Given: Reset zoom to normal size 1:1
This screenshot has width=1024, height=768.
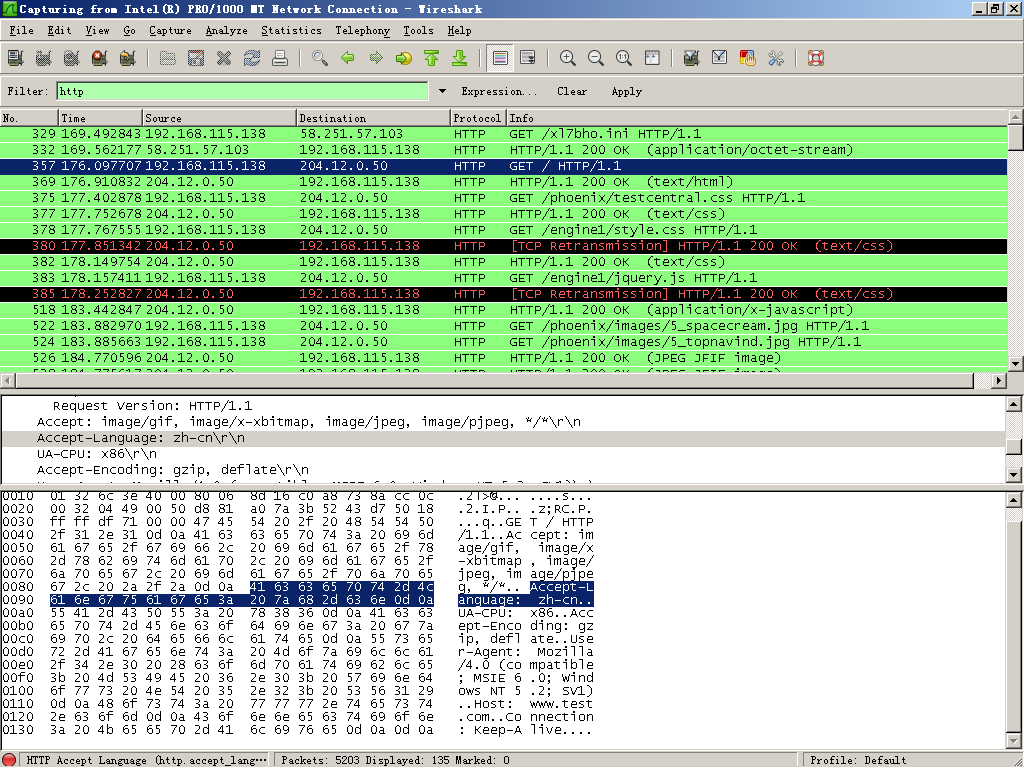Looking at the screenshot, I should tap(624, 58).
